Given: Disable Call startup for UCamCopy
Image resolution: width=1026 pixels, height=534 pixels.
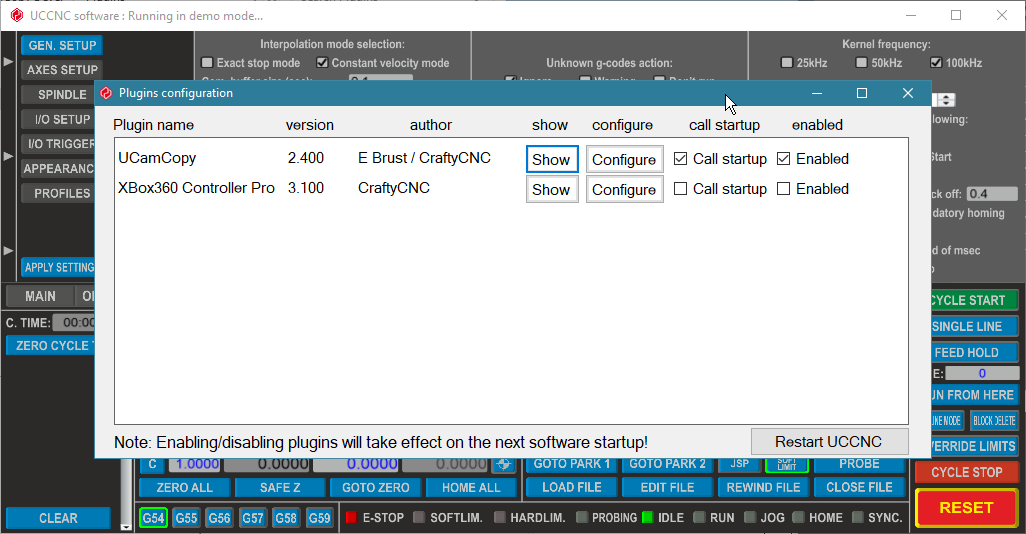Looking at the screenshot, I should pos(681,159).
